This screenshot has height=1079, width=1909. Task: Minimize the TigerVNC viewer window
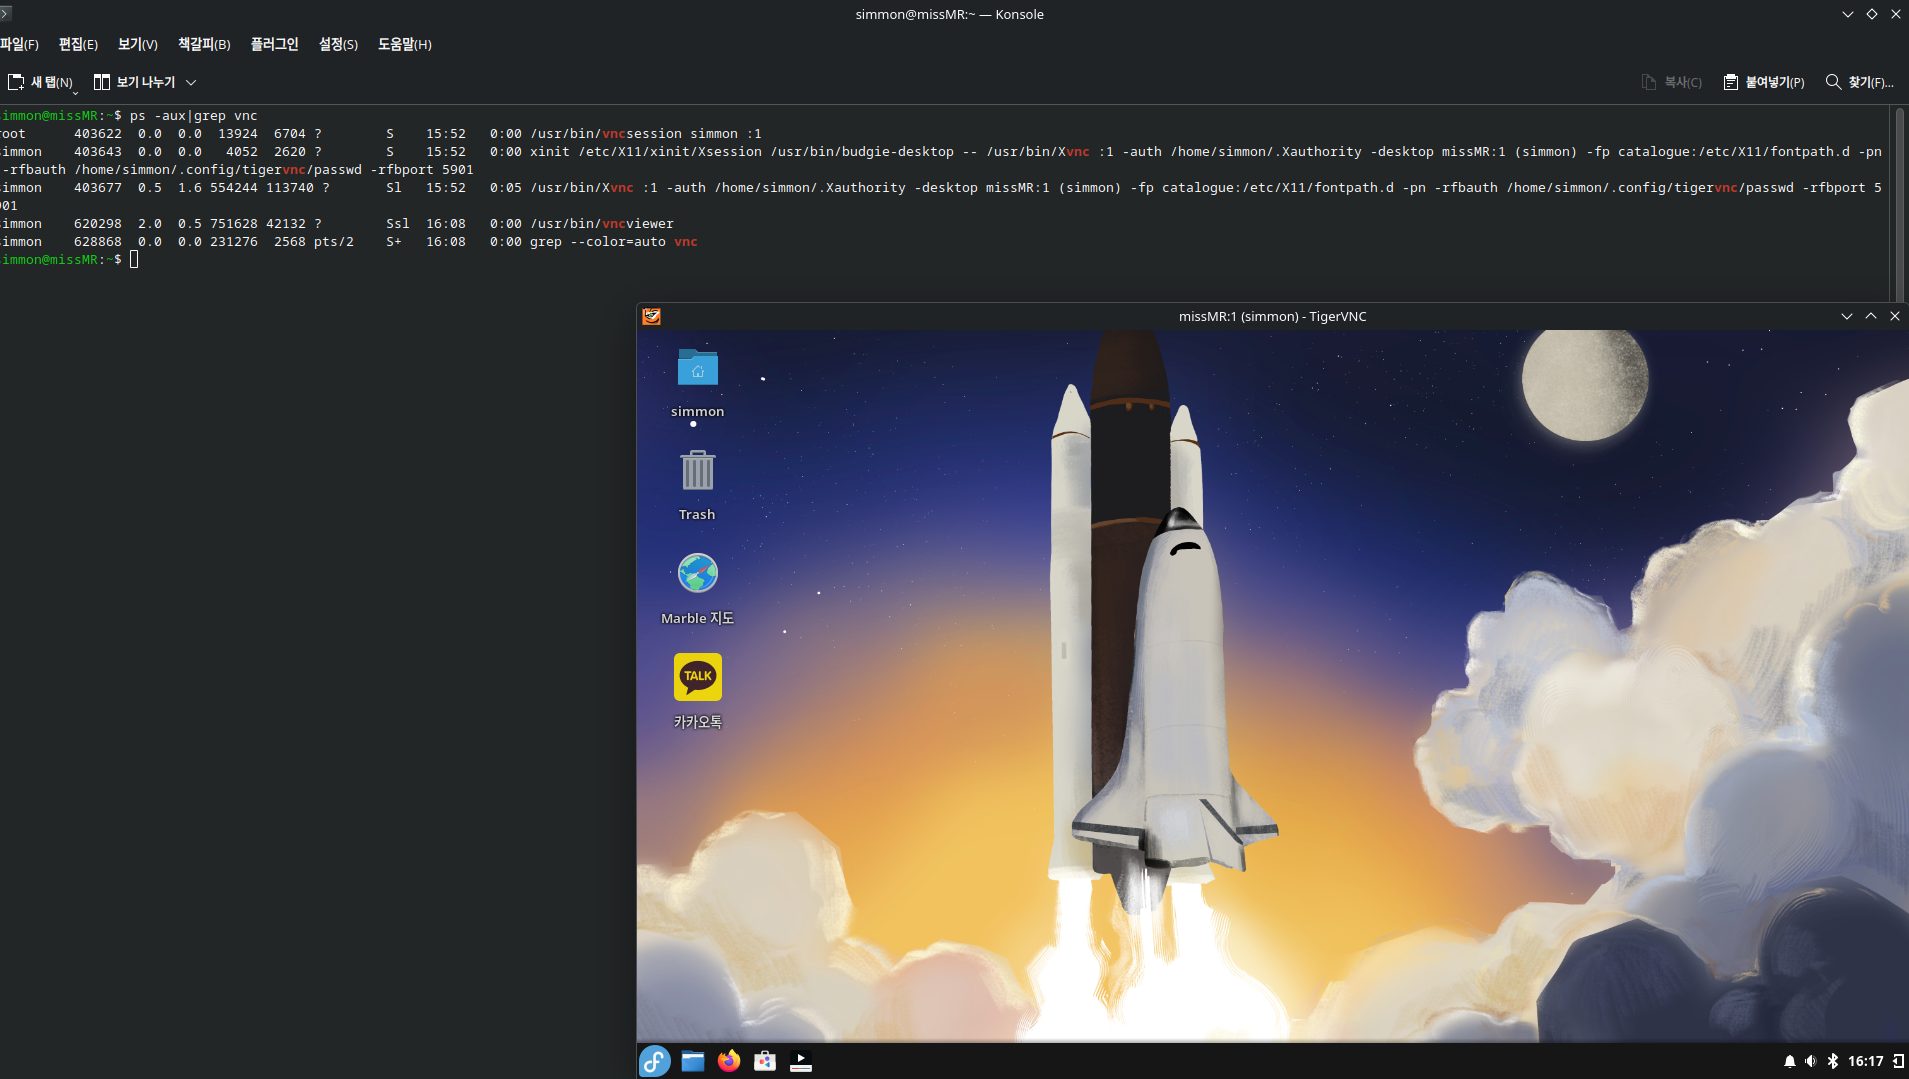click(x=1847, y=316)
